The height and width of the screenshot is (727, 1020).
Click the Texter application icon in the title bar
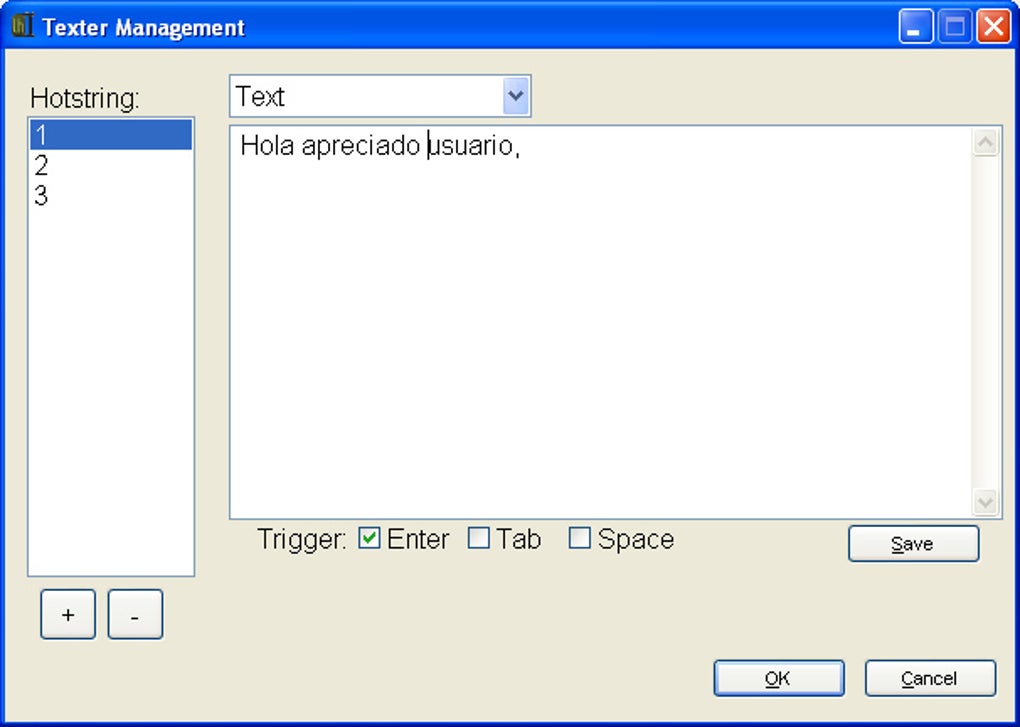point(22,26)
